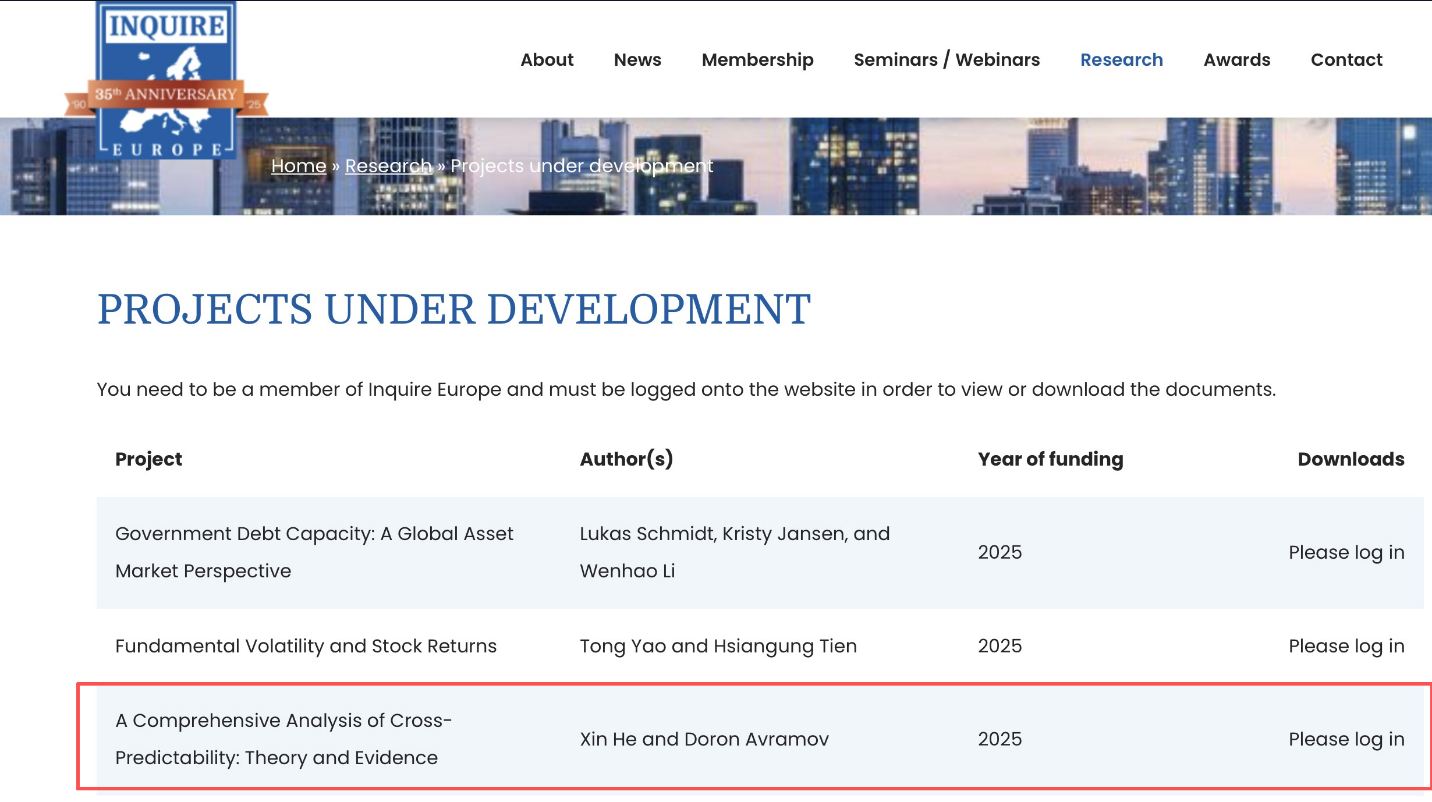Open the About menu item
1432x802 pixels.
coord(547,60)
